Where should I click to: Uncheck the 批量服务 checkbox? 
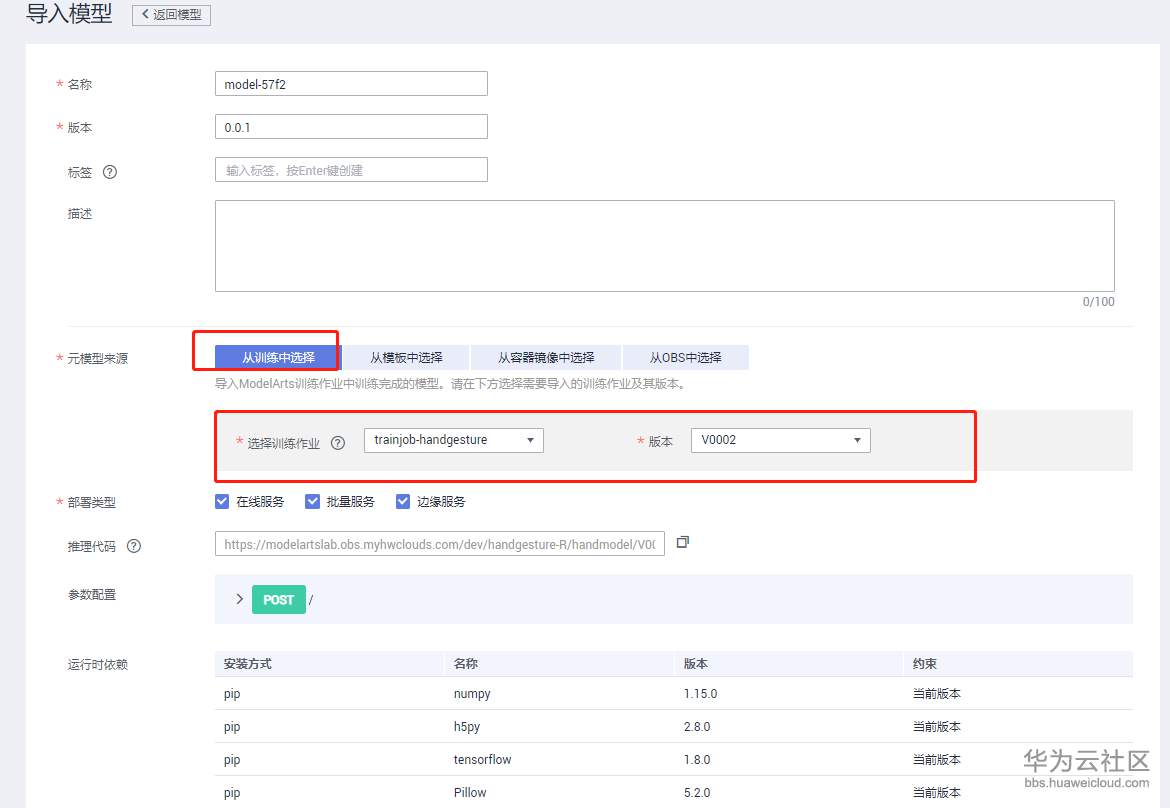312,501
